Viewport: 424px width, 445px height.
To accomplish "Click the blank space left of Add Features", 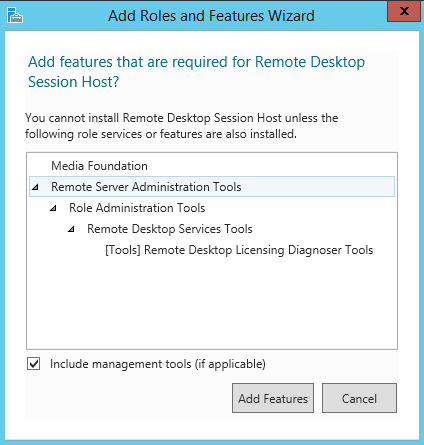I will 128,398.
